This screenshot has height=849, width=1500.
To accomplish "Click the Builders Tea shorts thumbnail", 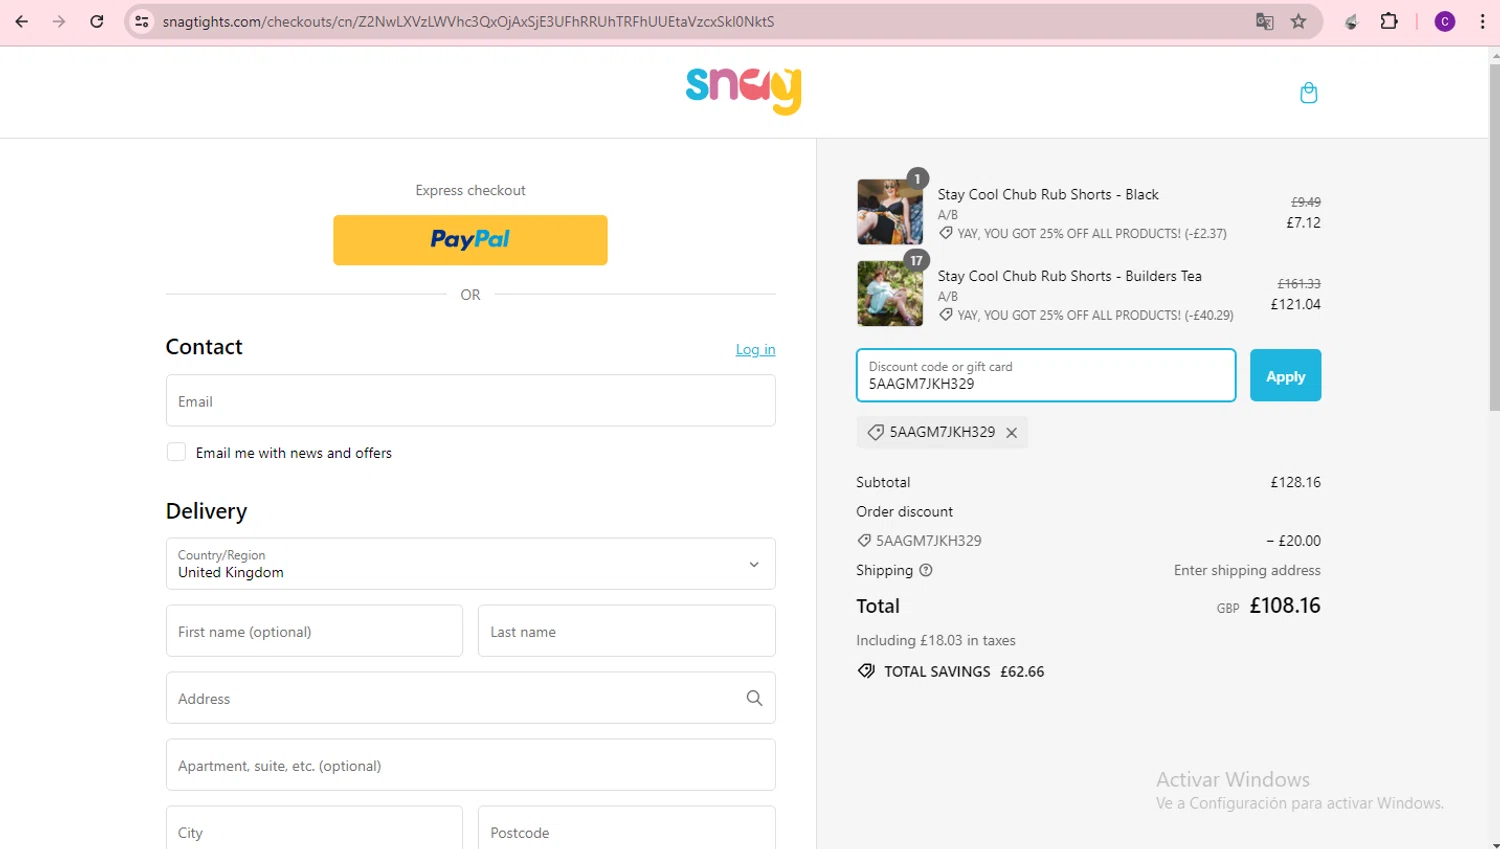I will coord(890,294).
